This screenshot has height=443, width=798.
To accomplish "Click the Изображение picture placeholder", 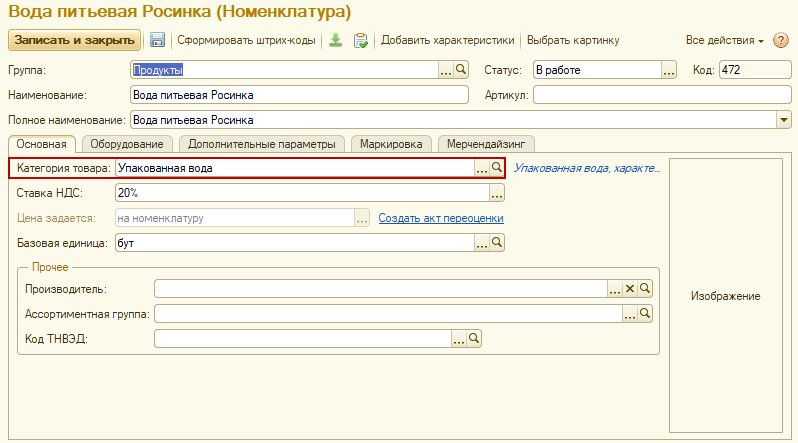I will click(726, 296).
